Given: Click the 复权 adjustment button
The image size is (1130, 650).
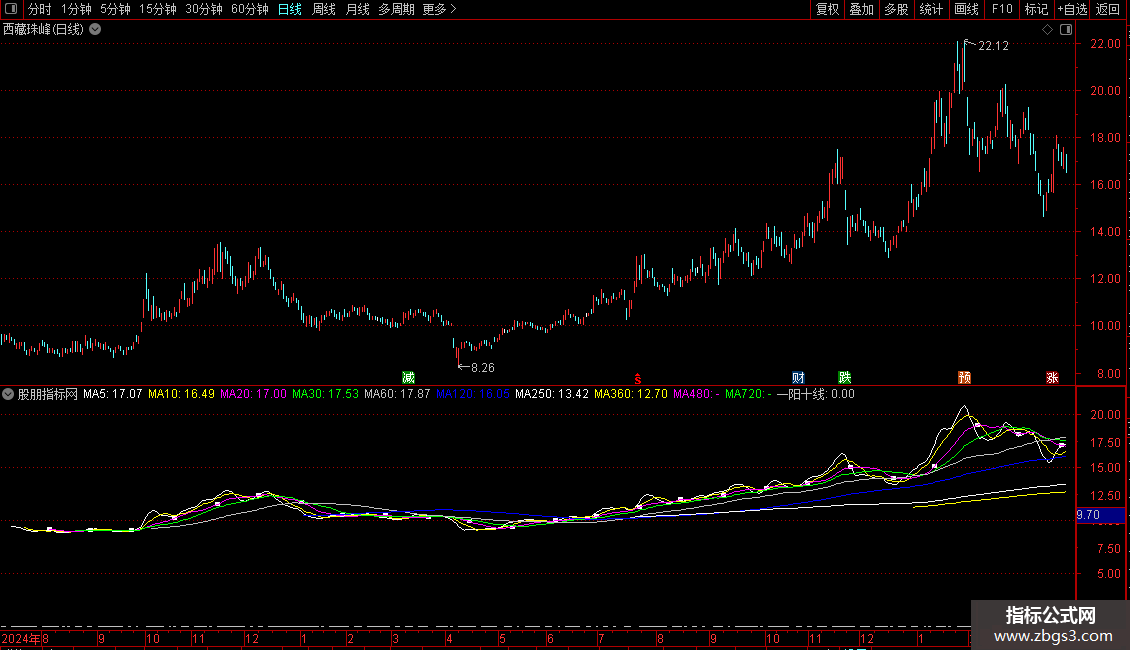Looking at the screenshot, I should (x=827, y=9).
